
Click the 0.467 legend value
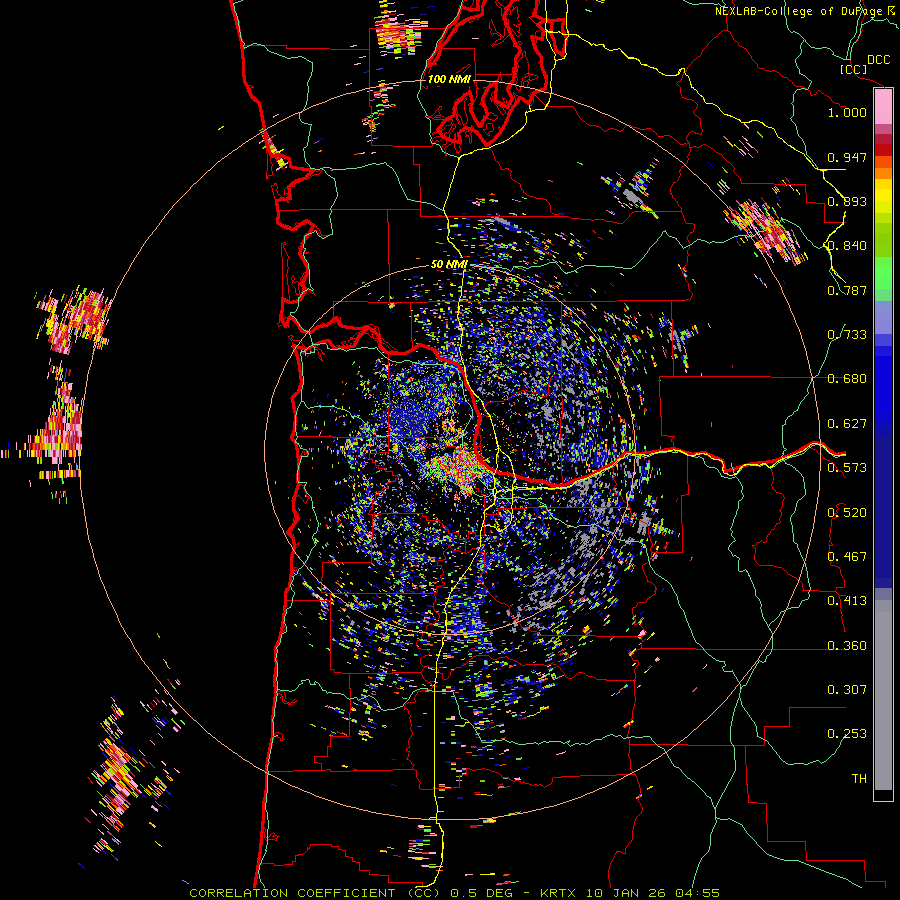[x=847, y=557]
